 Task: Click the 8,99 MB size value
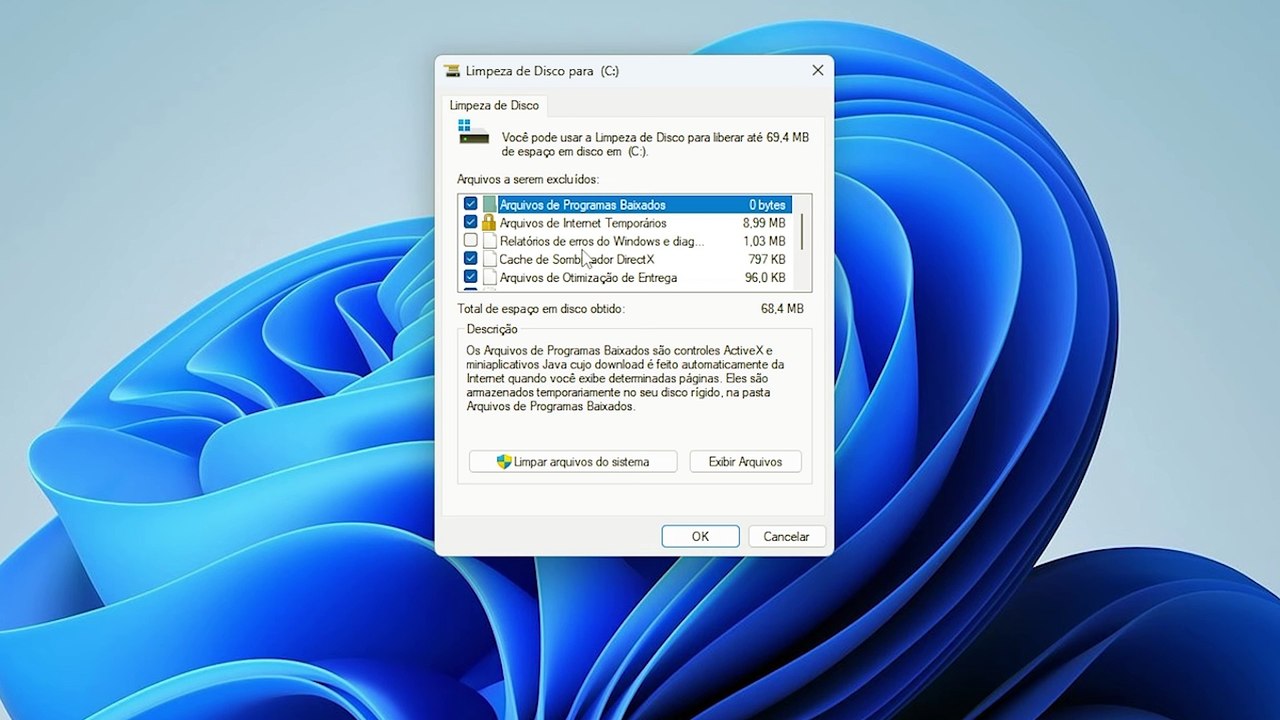(x=764, y=223)
